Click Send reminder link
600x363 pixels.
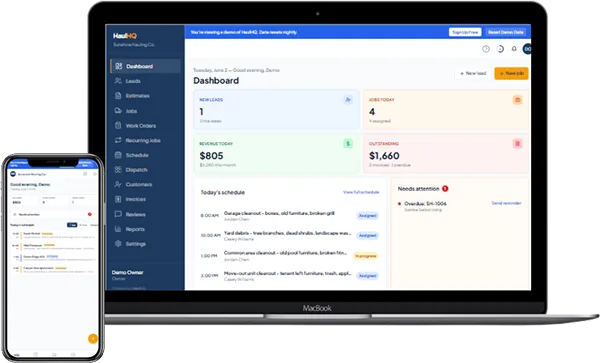(x=506, y=203)
